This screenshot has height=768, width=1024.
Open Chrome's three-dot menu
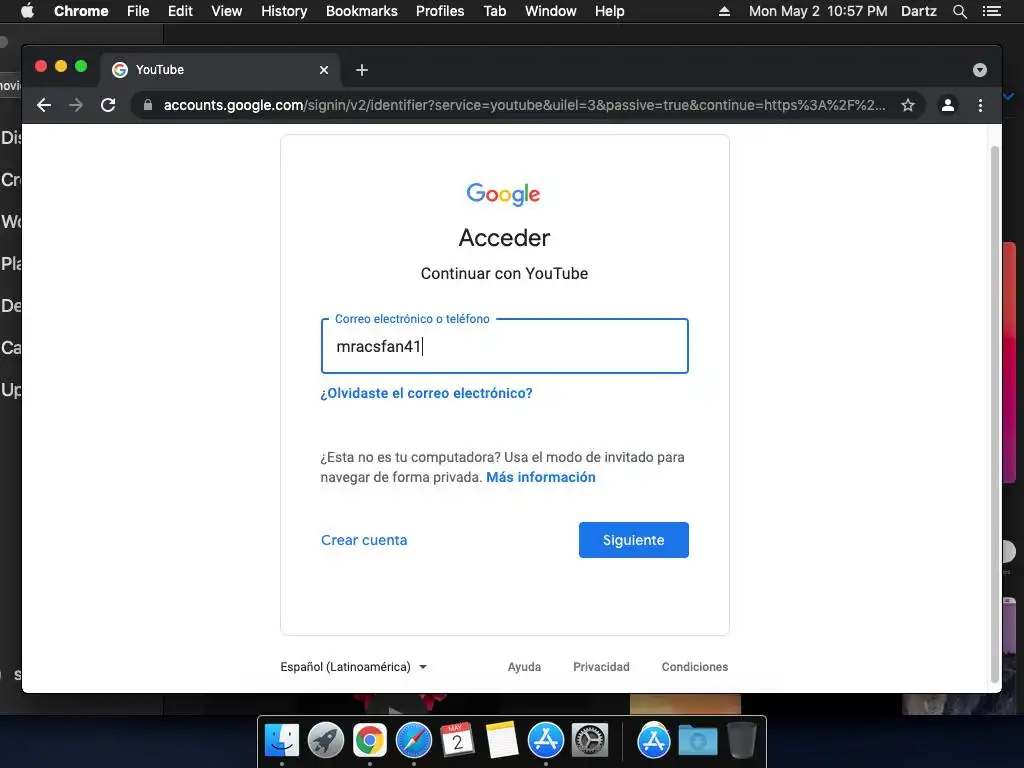pos(980,105)
